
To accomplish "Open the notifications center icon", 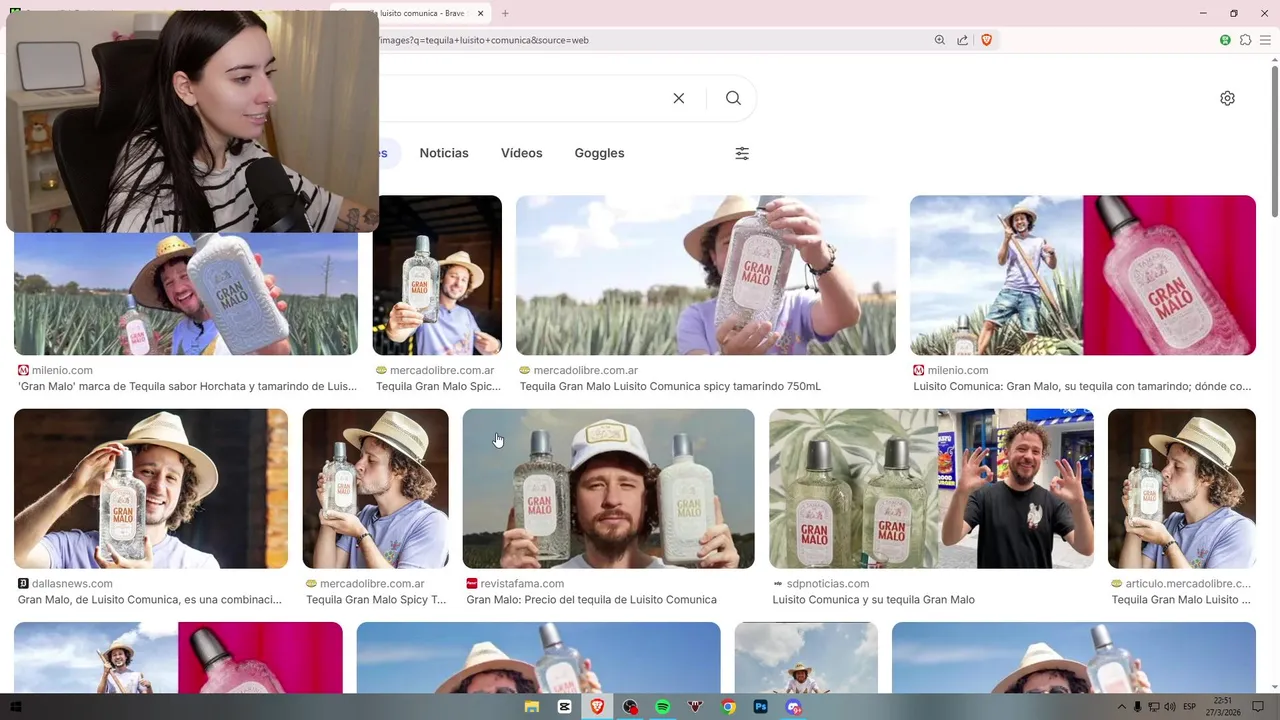I will 1258,707.
